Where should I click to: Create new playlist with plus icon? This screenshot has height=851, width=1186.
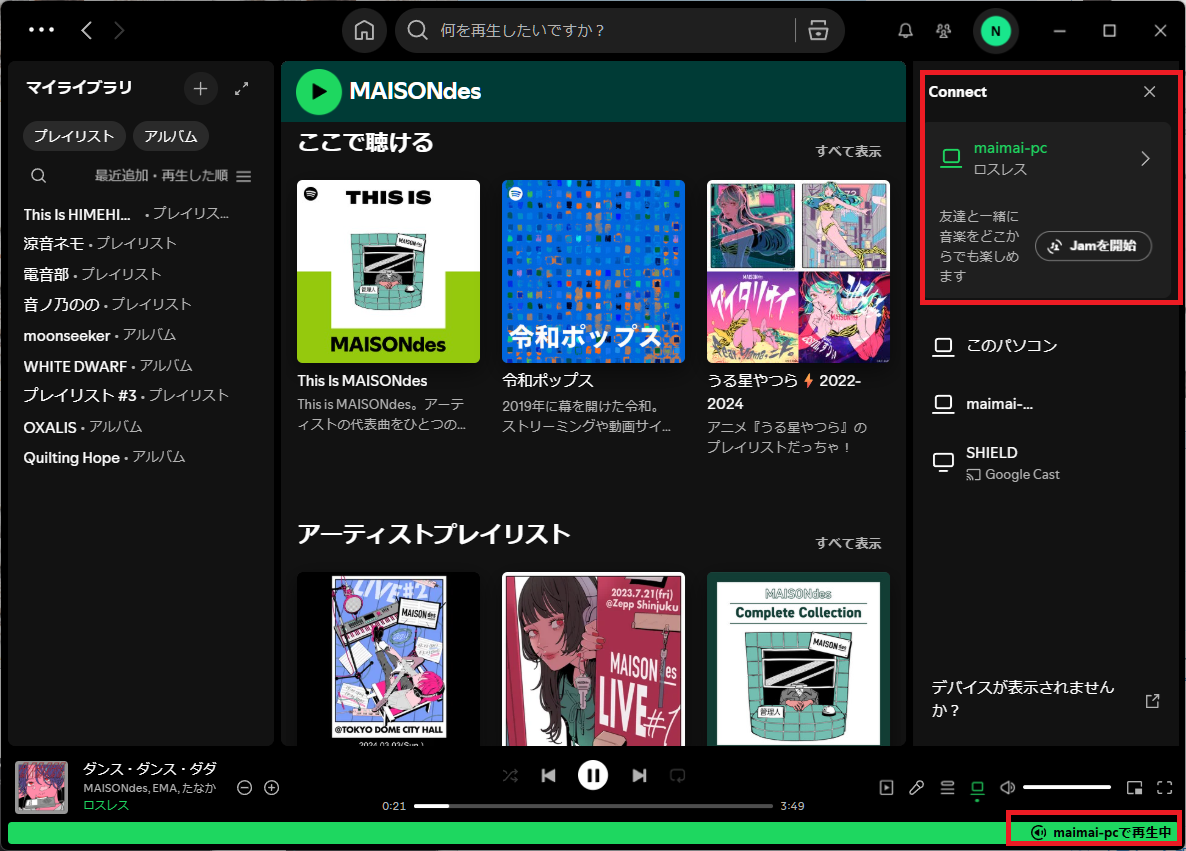[x=200, y=89]
